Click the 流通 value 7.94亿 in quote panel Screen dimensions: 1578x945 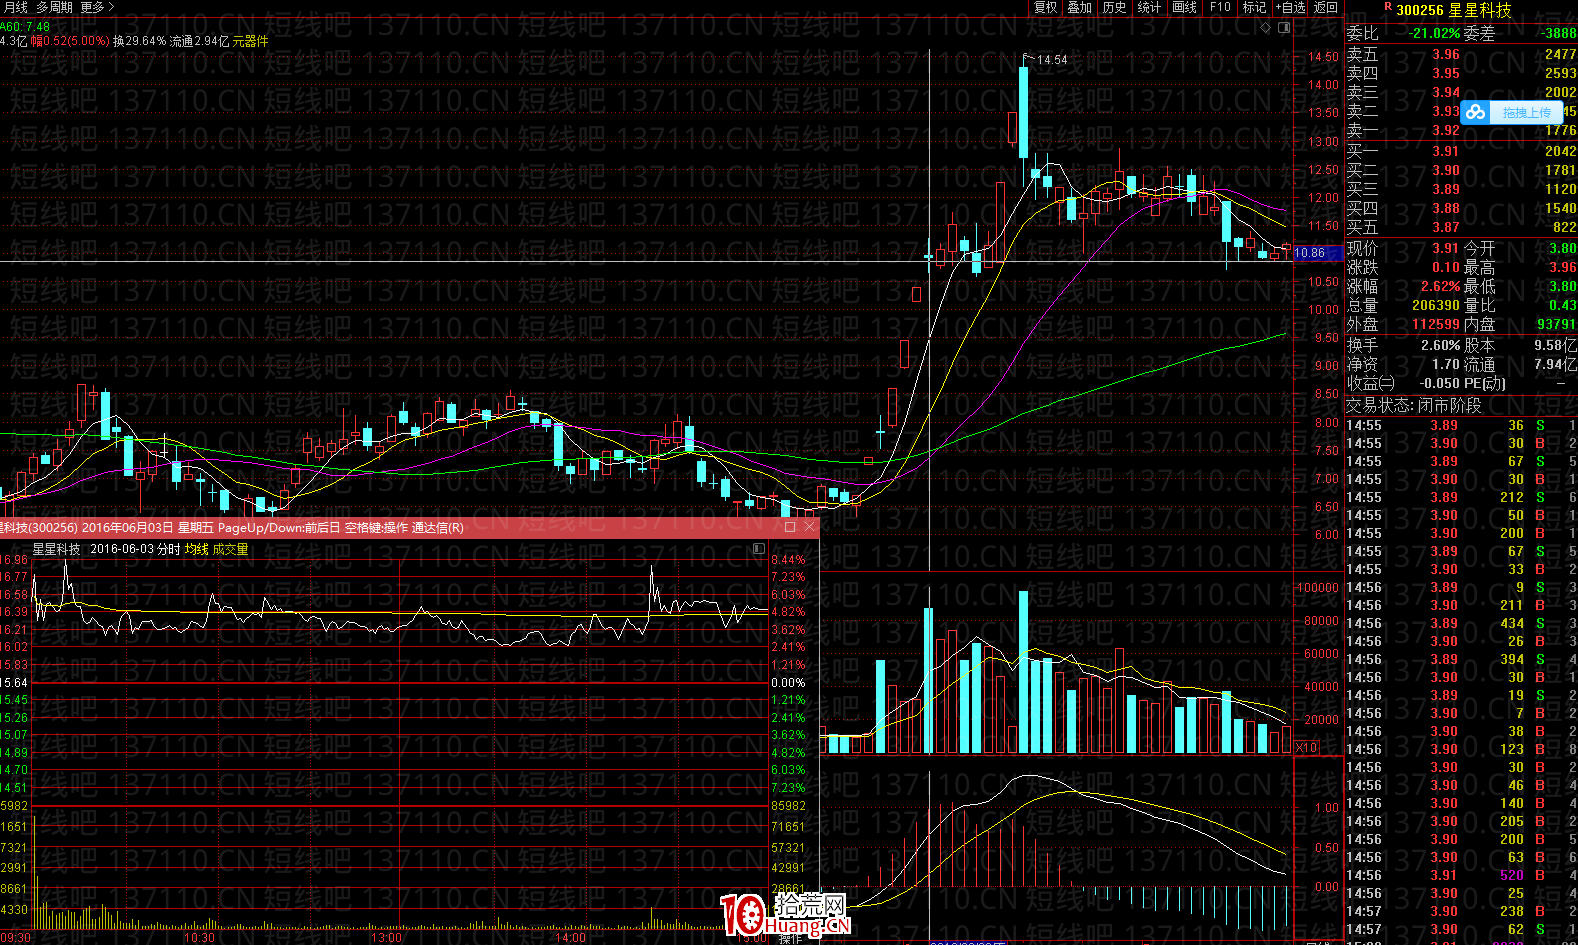point(1556,365)
